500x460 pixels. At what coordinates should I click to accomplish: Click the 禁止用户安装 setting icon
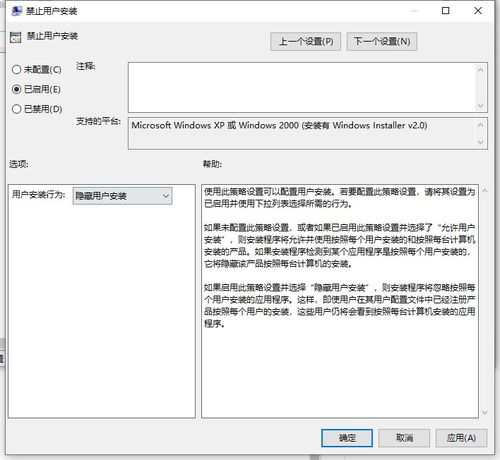pos(15,37)
